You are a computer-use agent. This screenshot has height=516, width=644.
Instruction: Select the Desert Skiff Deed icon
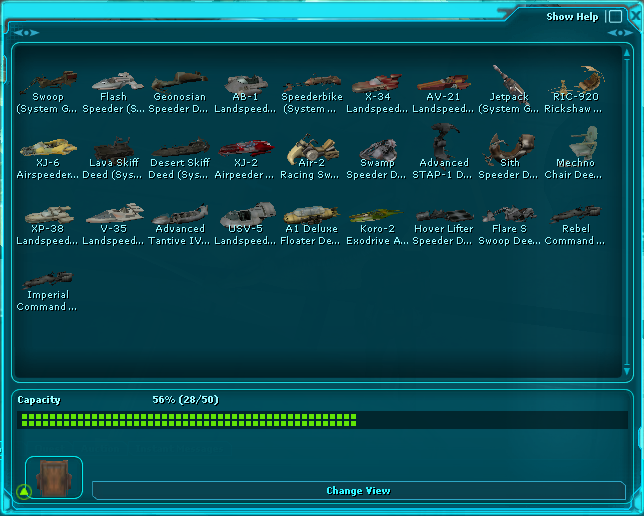(x=181, y=148)
